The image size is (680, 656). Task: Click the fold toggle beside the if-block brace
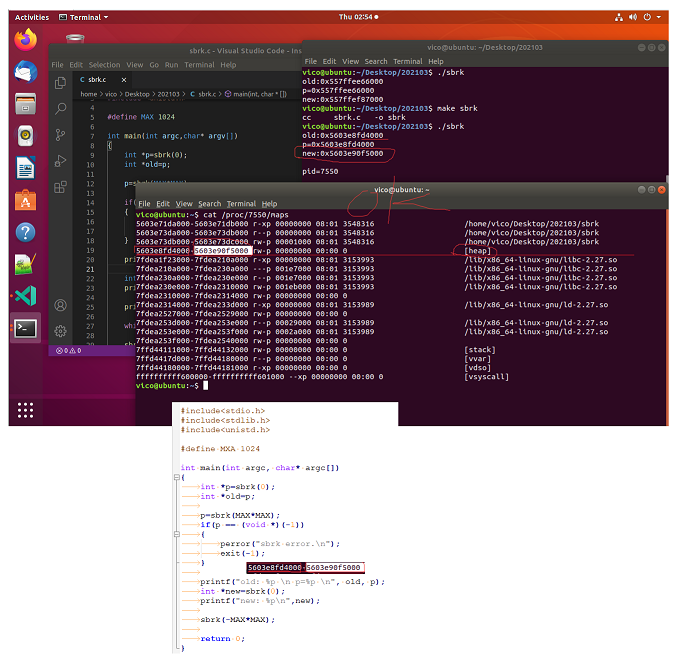tap(177, 534)
